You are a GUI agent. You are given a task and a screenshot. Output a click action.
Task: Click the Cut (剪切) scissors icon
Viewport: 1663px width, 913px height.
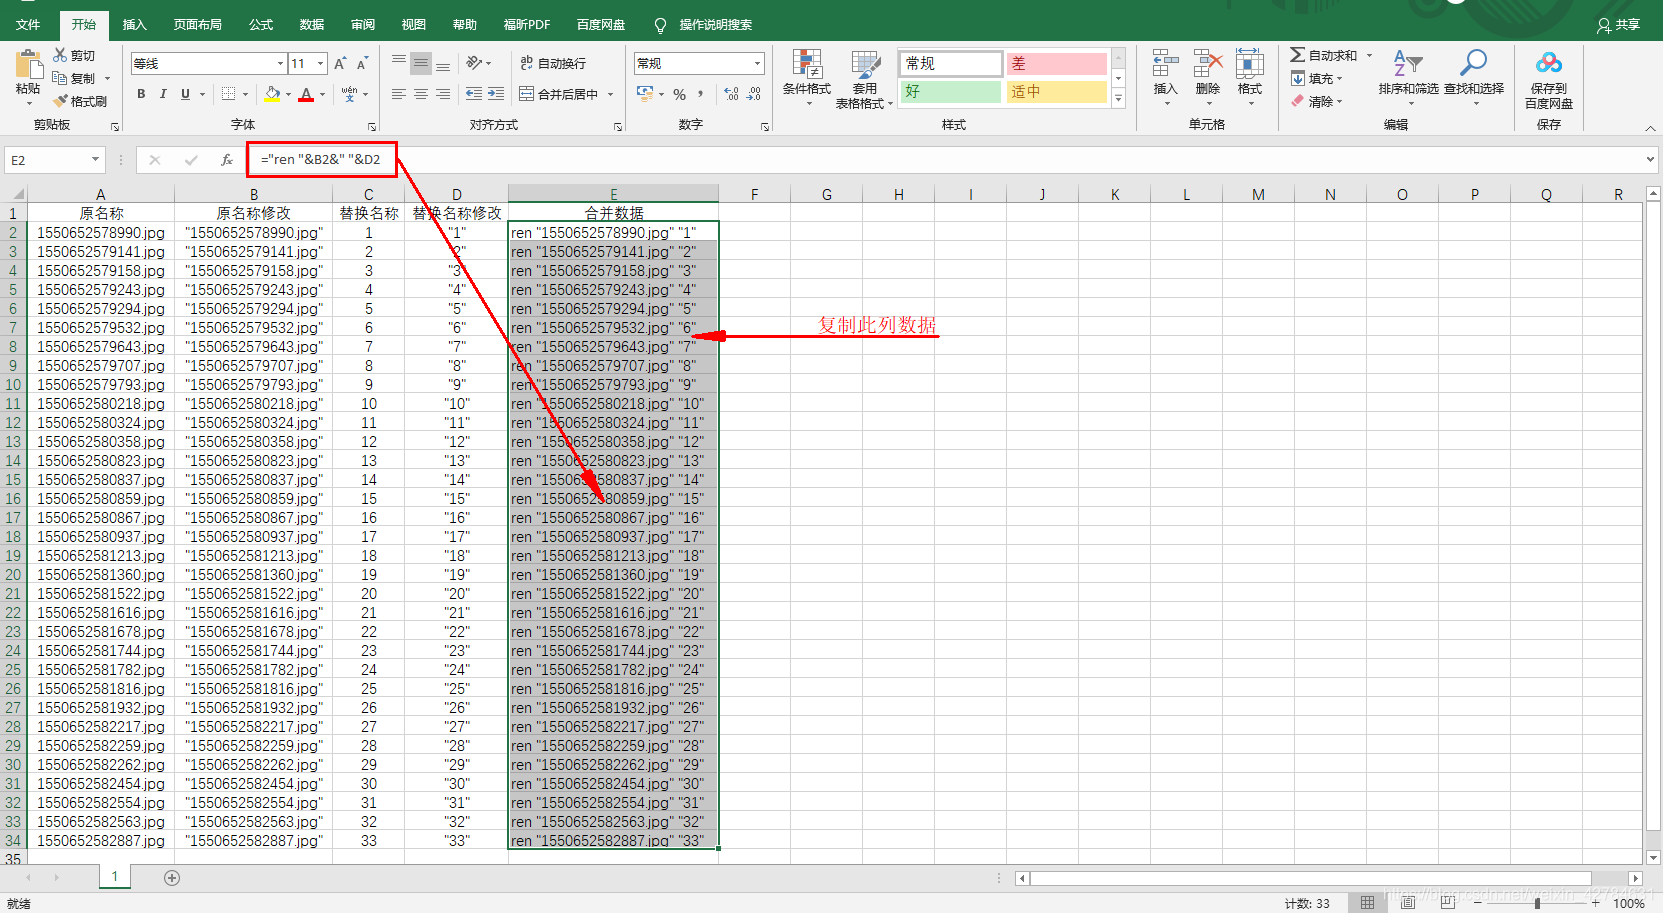[60, 55]
